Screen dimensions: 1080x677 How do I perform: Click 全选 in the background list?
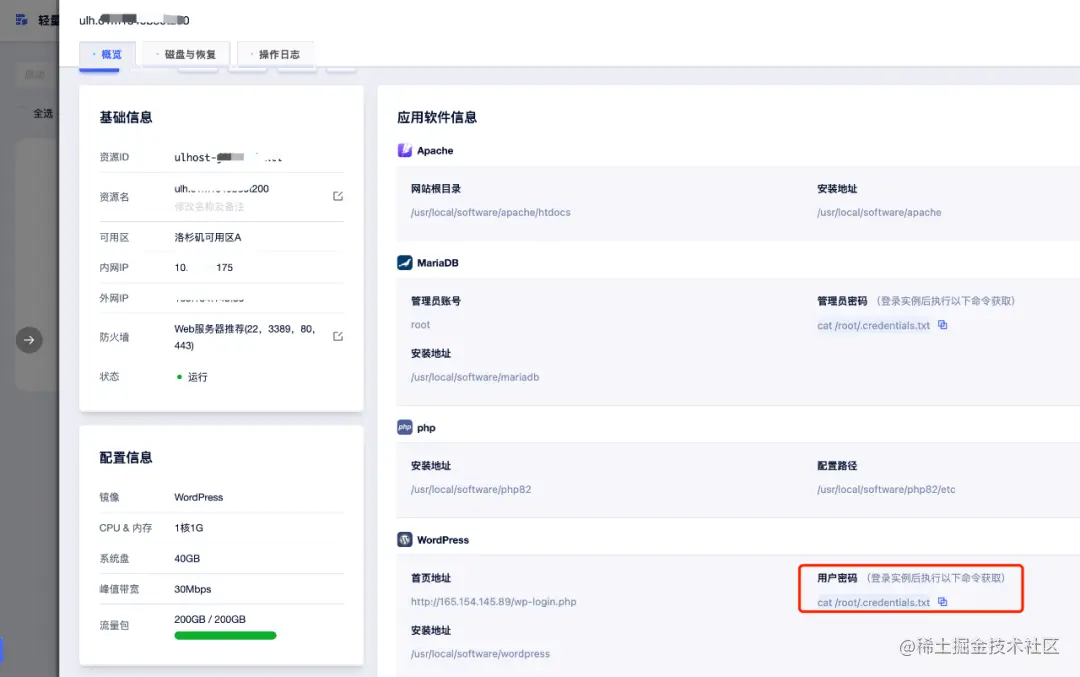point(43,113)
